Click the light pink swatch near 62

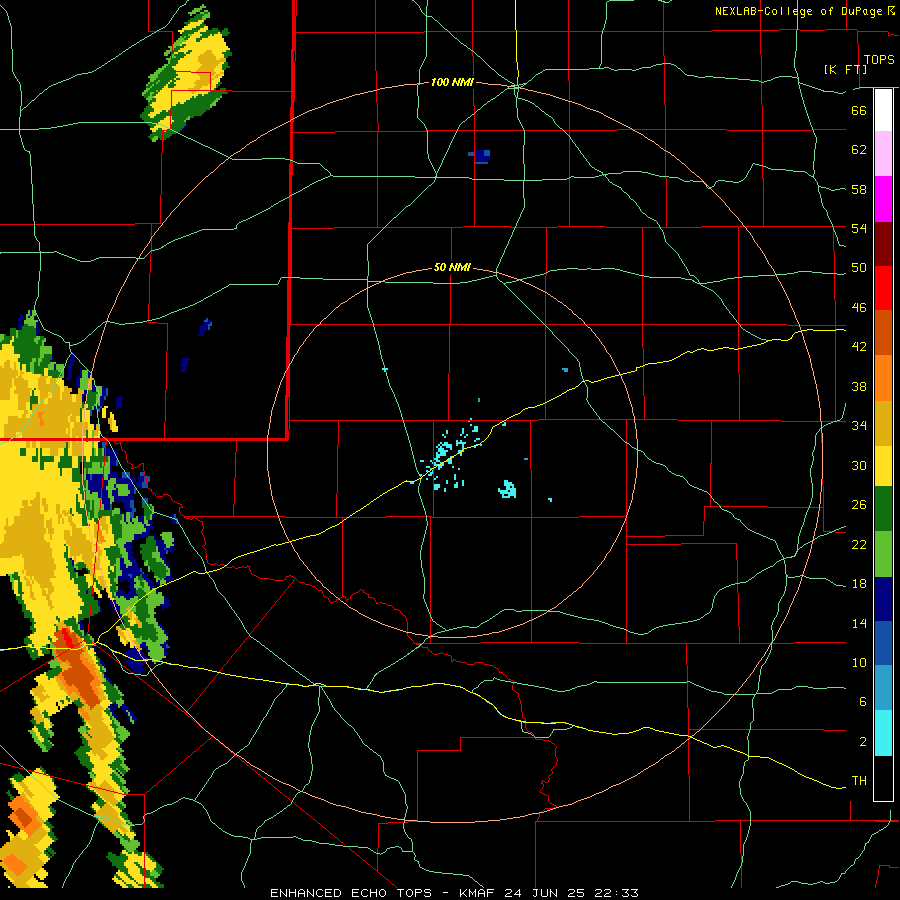coord(883,154)
